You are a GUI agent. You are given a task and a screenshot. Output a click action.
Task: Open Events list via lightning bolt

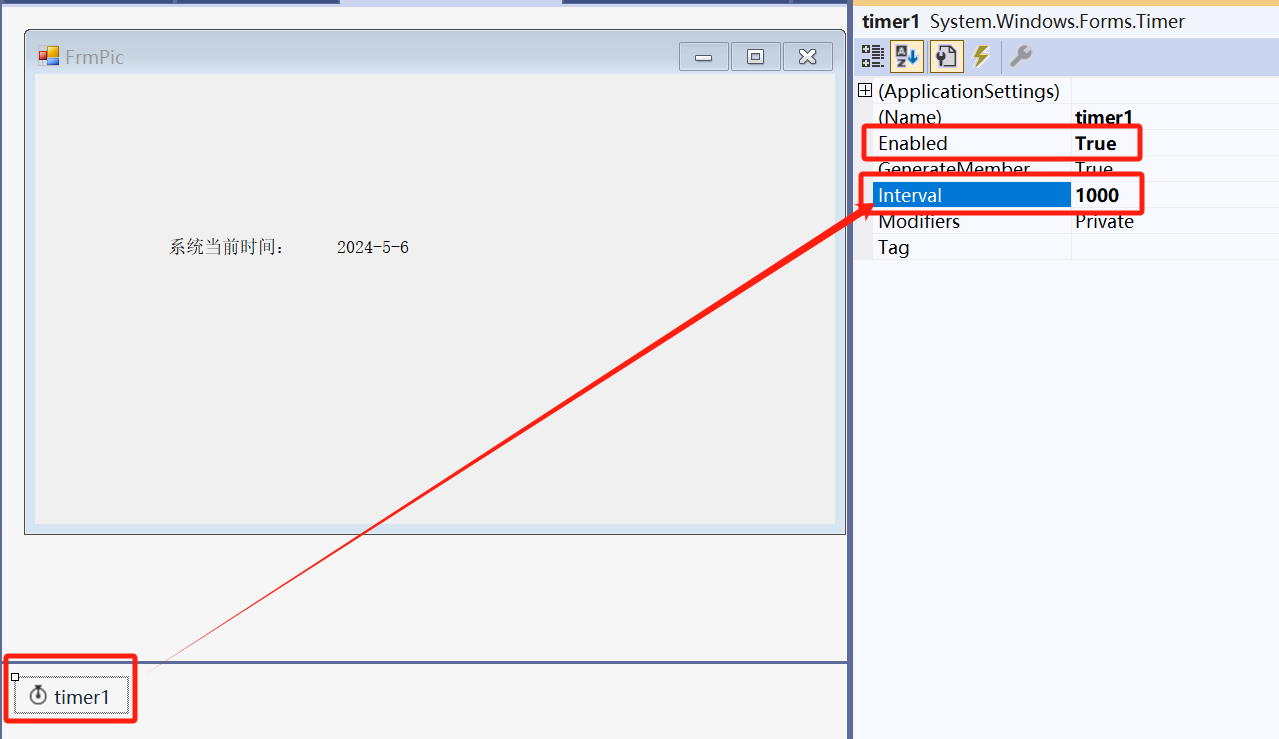click(x=981, y=56)
